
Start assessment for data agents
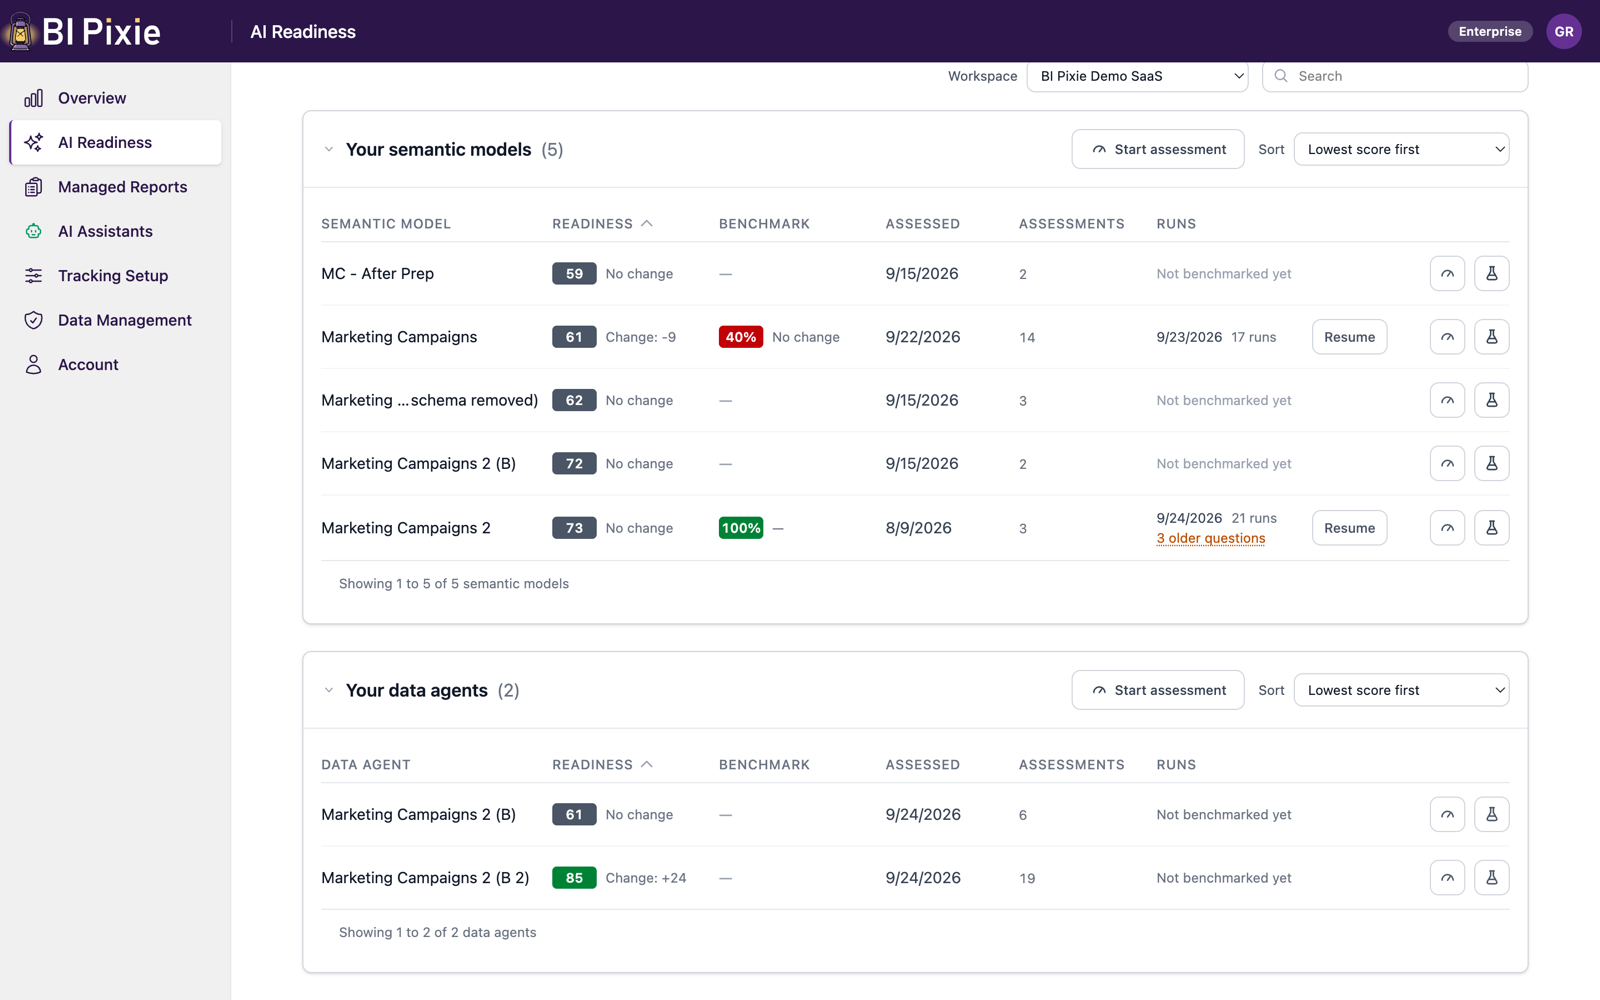[x=1158, y=690]
